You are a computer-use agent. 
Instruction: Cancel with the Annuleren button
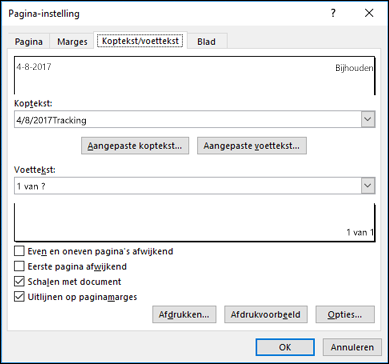click(352, 347)
